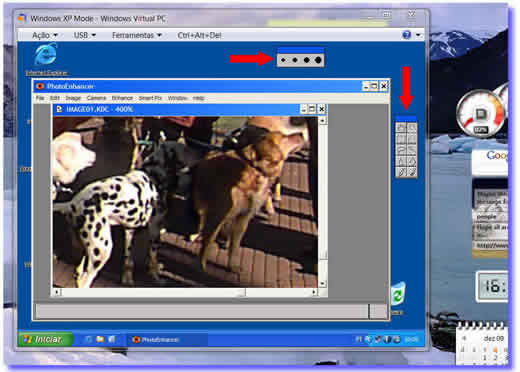Choose the smallest brush size dot
Viewport: 520px width, 372px height.
[283, 60]
